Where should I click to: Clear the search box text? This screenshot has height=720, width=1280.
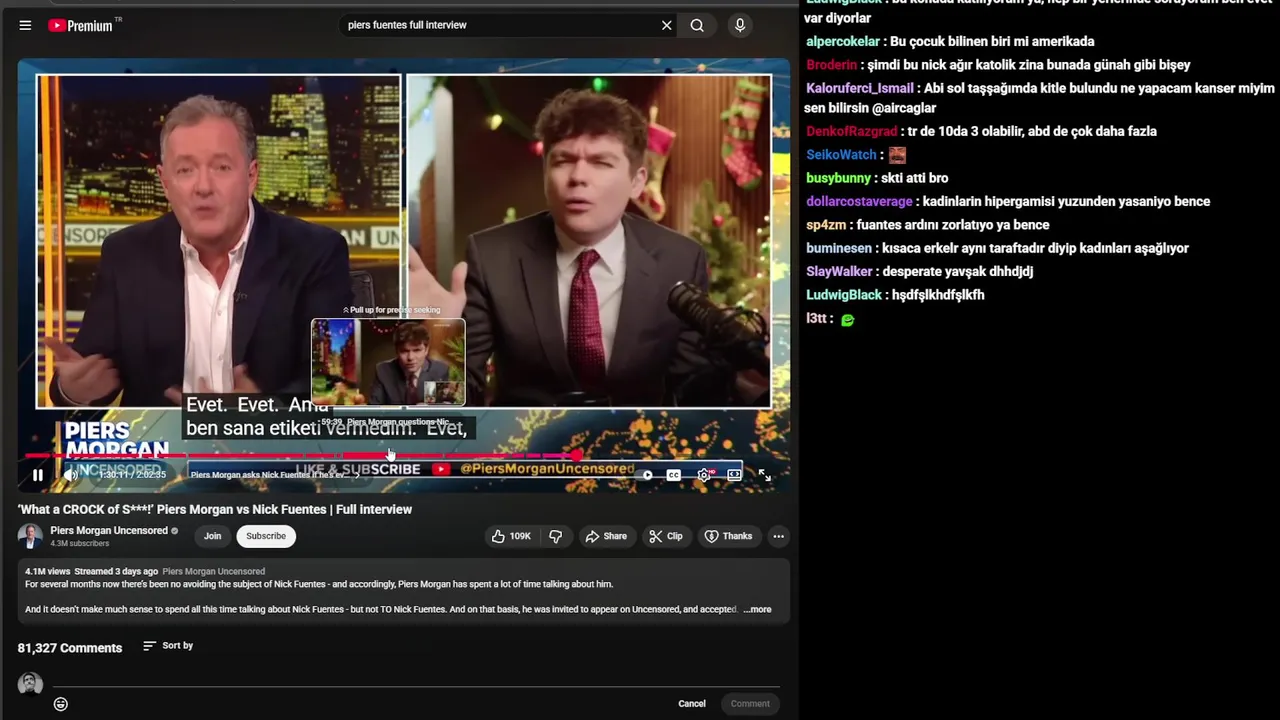tap(666, 25)
